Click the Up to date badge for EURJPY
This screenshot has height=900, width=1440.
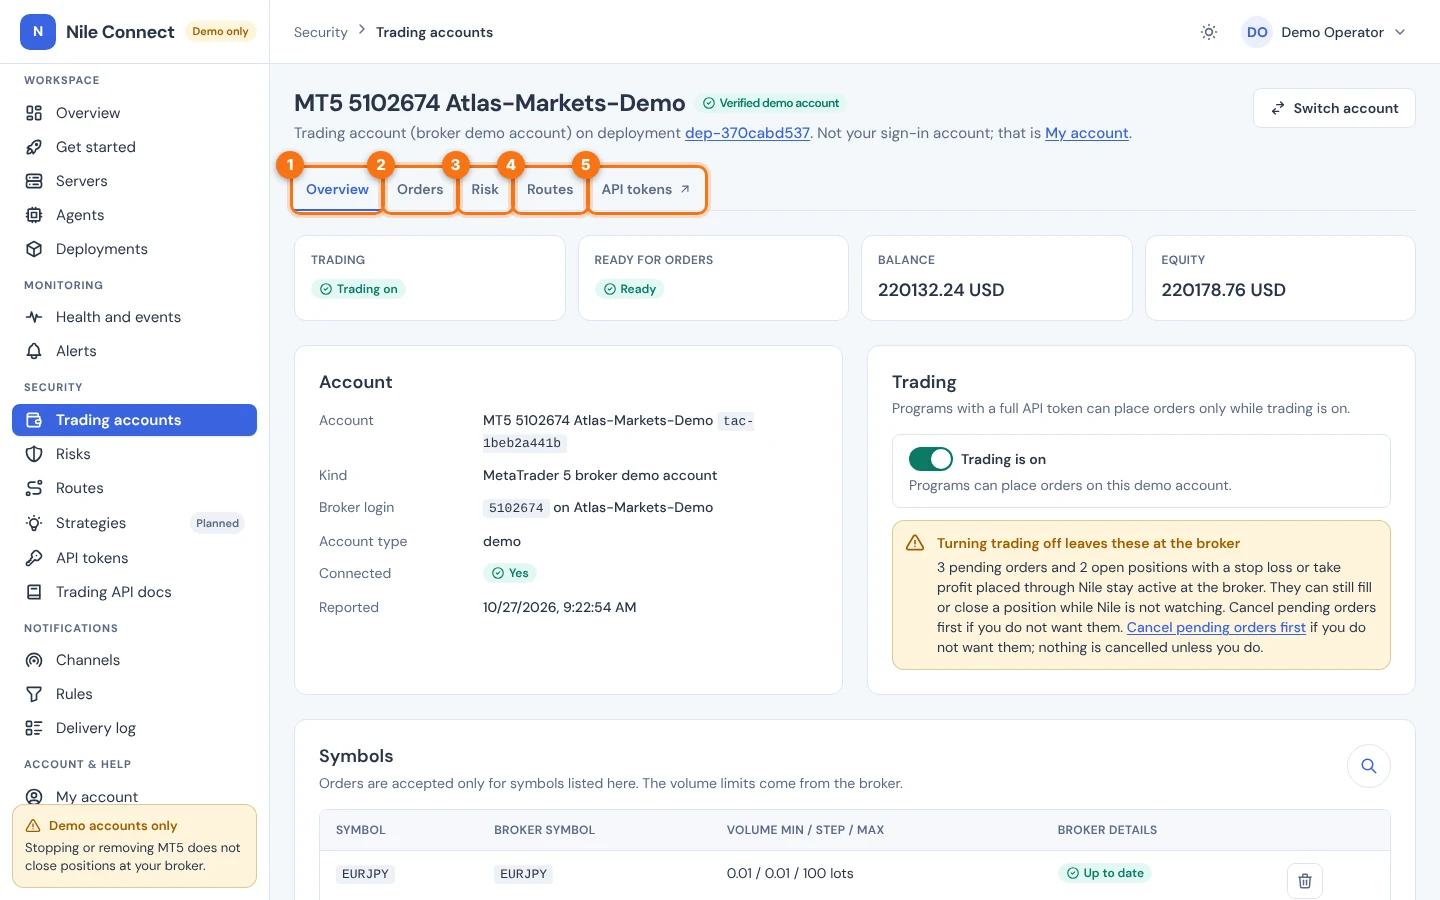1105,873
